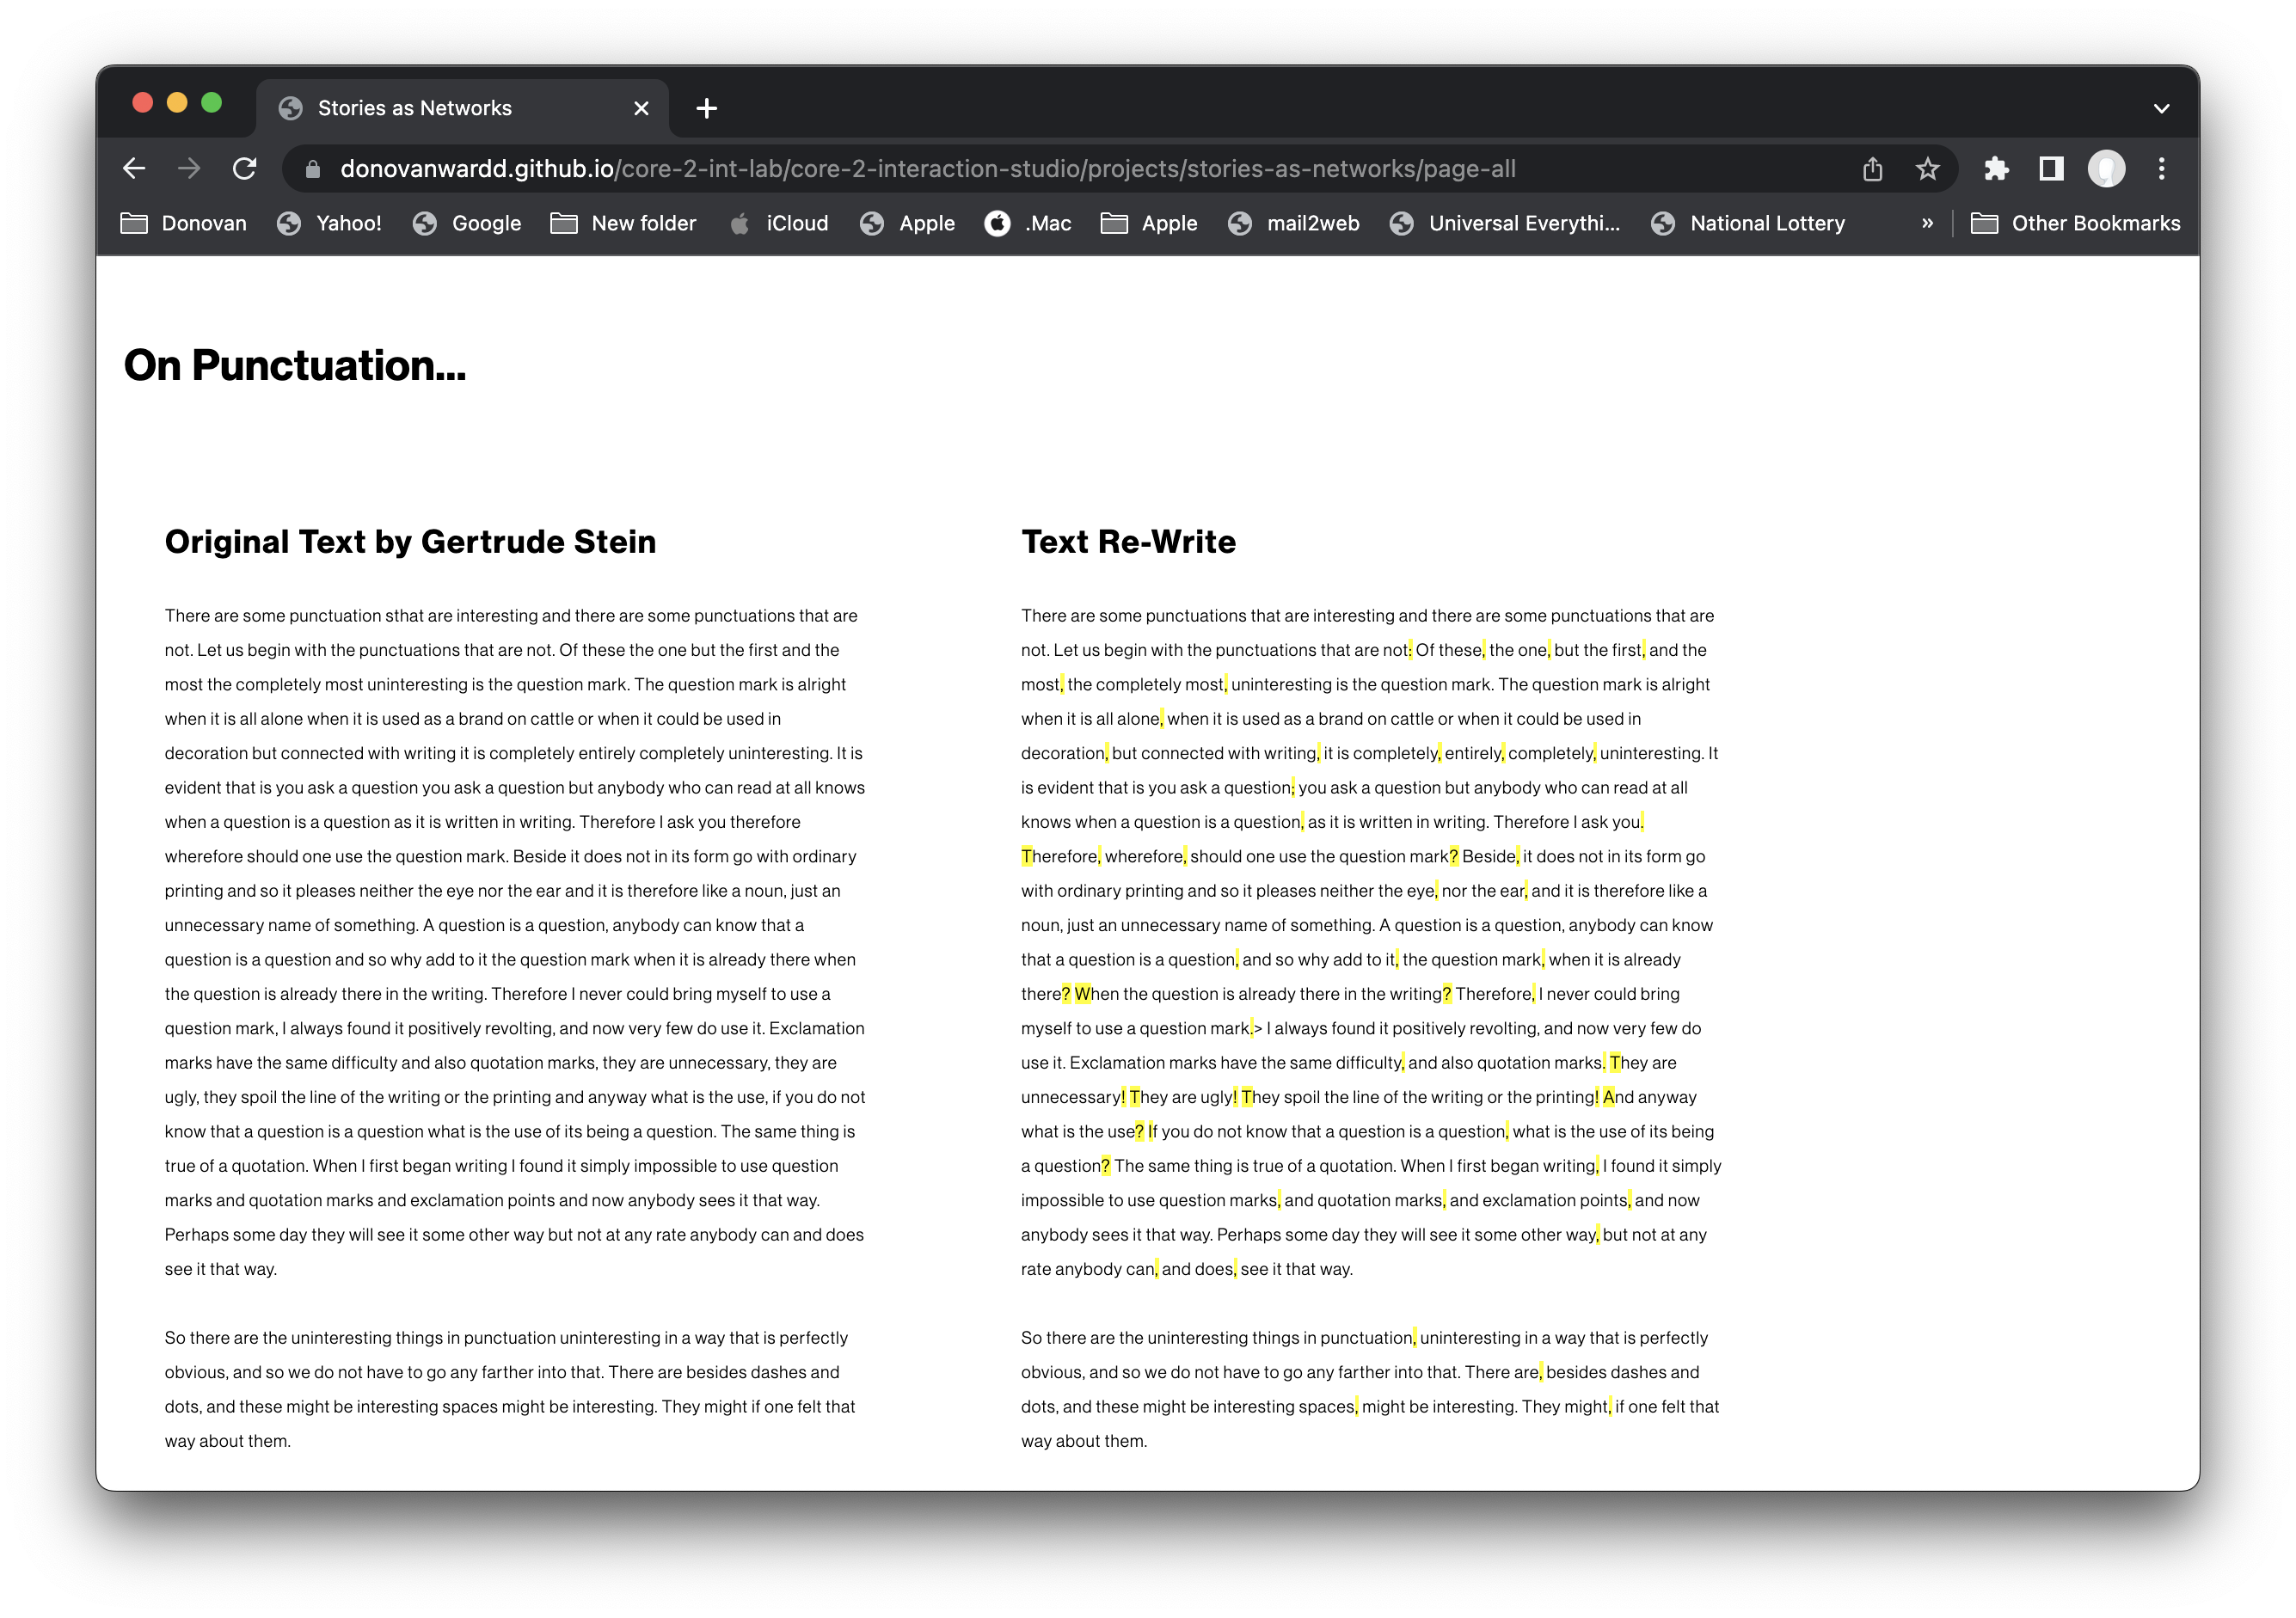Open the Extensions puzzle icon

[1996, 169]
